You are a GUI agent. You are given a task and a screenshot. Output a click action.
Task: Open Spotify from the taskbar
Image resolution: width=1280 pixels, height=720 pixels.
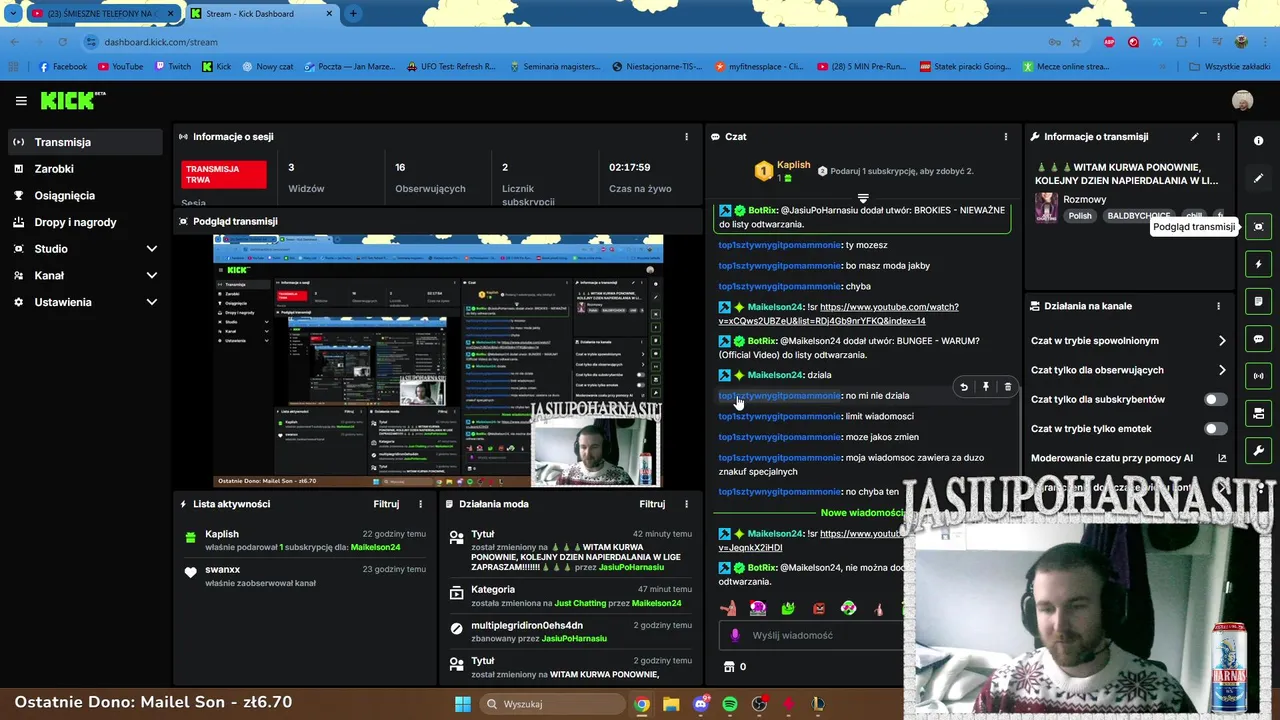[x=730, y=704]
